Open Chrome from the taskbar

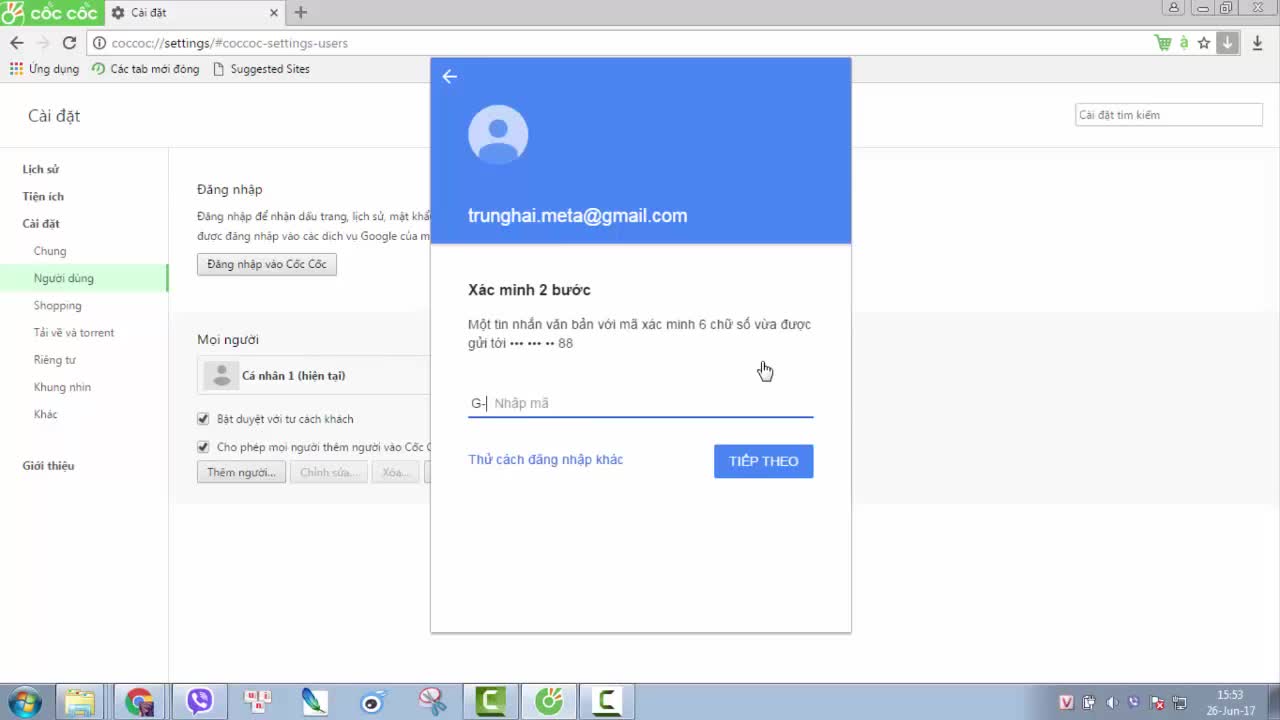point(139,702)
